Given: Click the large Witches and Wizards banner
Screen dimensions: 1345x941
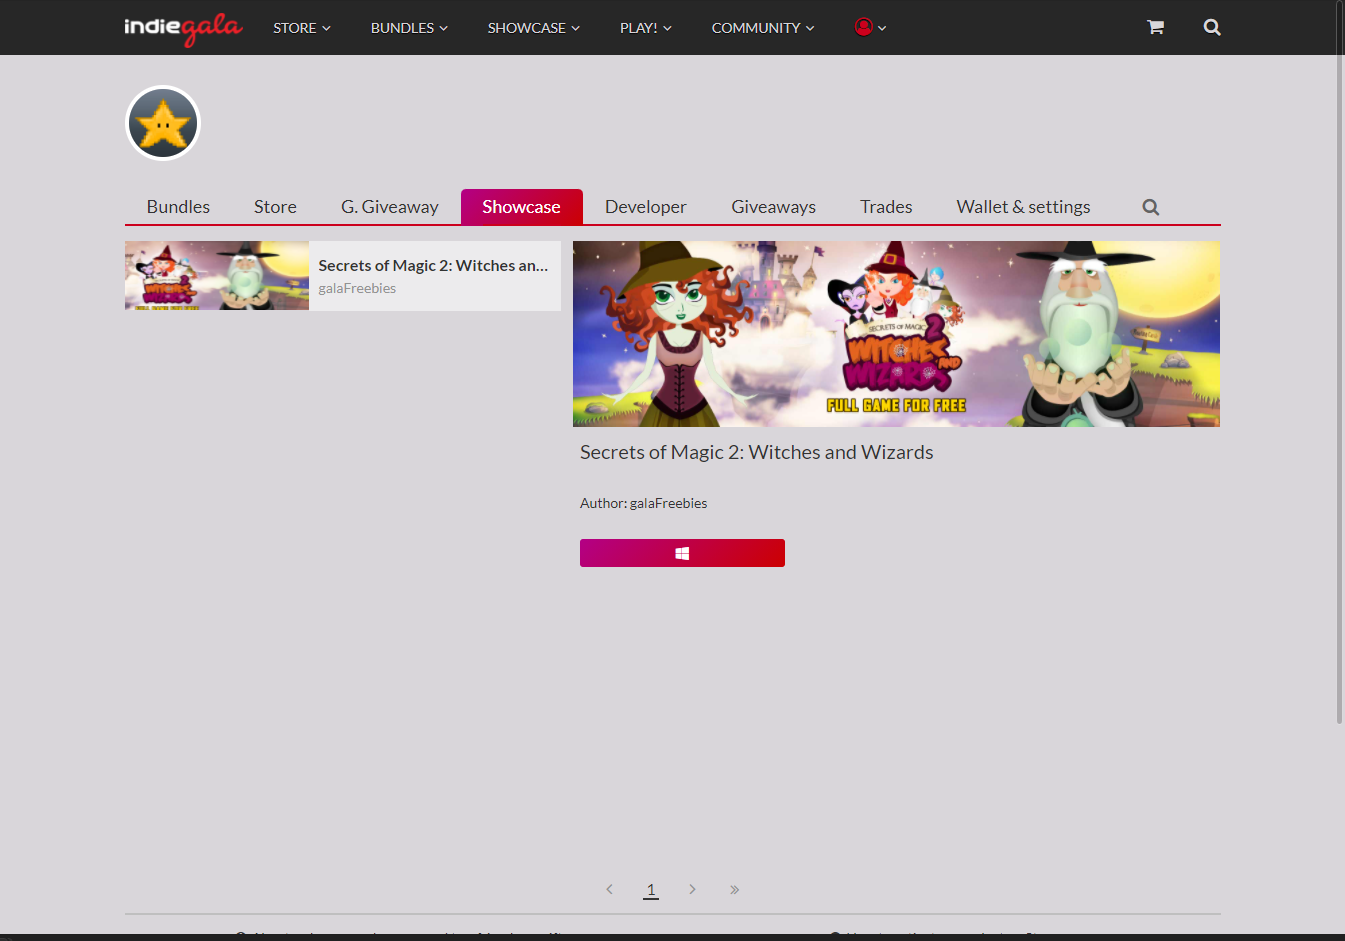Looking at the screenshot, I should pyautogui.click(x=896, y=334).
